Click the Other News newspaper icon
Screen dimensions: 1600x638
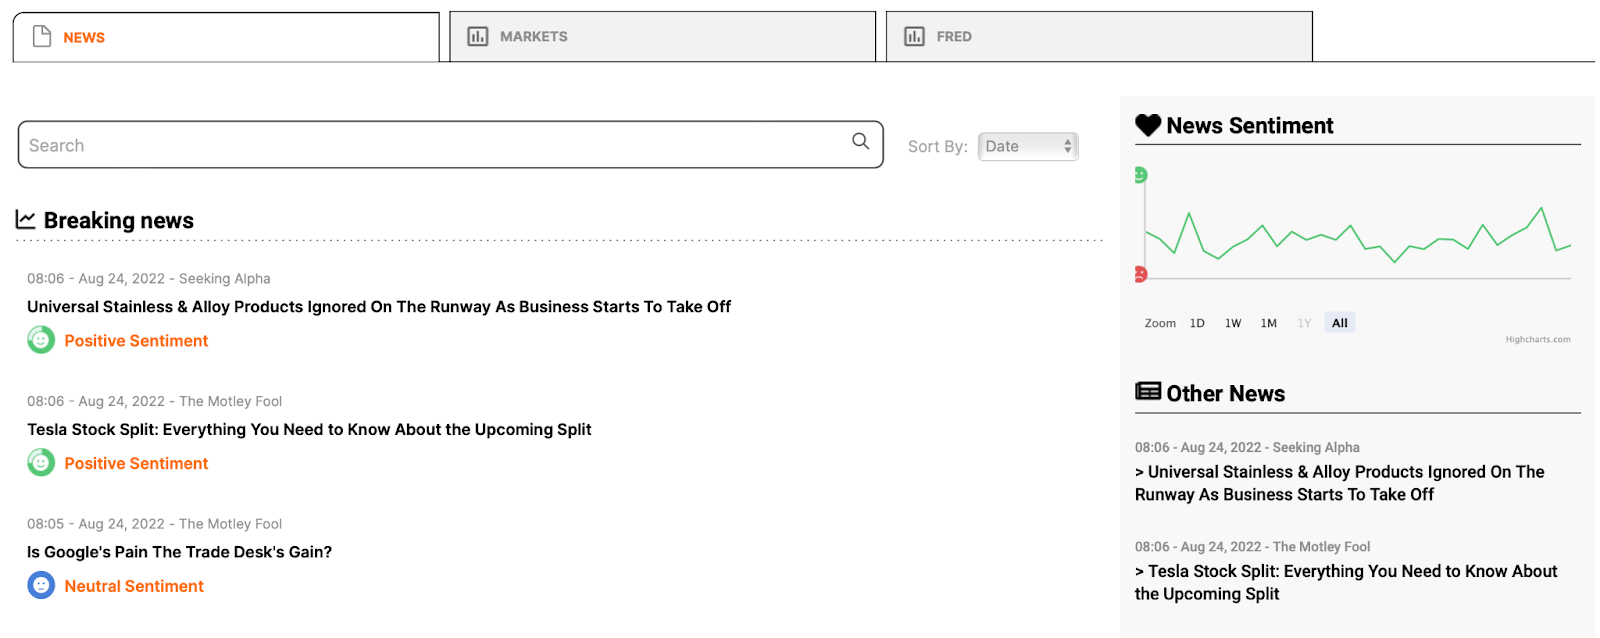coord(1148,391)
